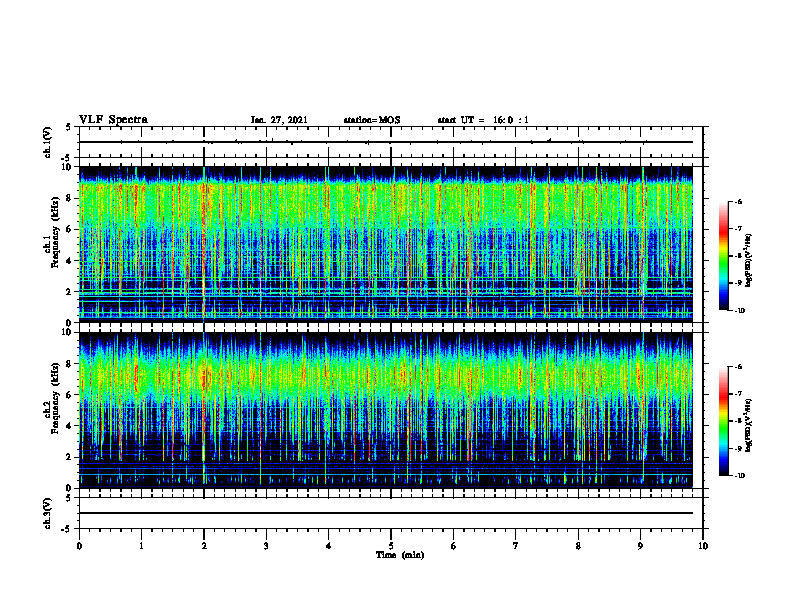Click "-9" label on ch.2 color scale
This screenshot has width=792, height=612.
pos(738,448)
